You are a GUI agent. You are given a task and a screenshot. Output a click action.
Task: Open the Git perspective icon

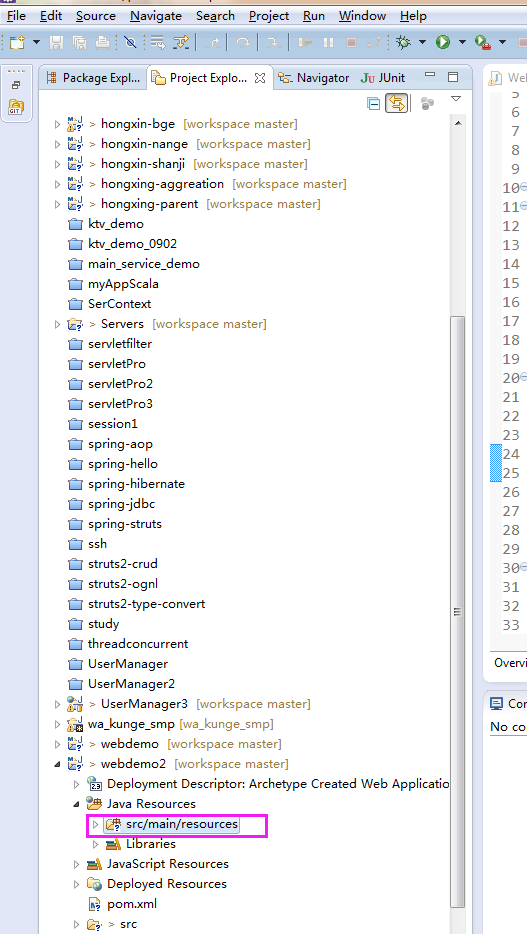tap(16, 108)
